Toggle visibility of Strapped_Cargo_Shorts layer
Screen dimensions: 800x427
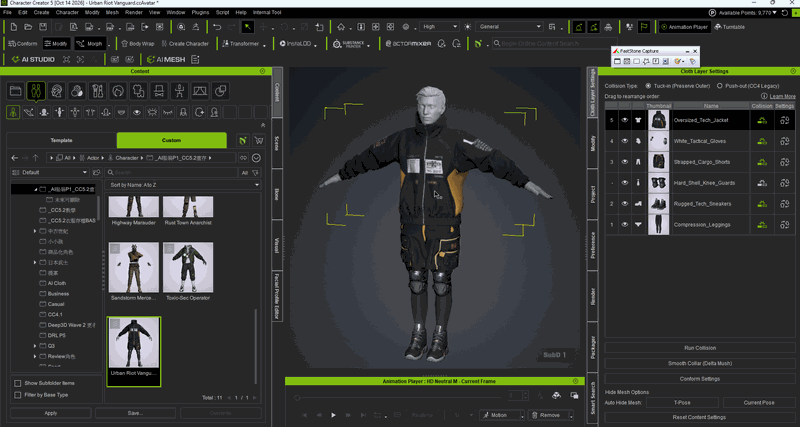(624, 162)
